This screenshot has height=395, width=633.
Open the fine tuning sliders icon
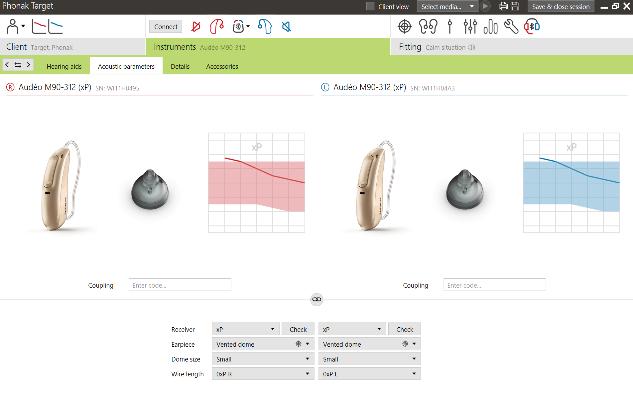point(470,27)
